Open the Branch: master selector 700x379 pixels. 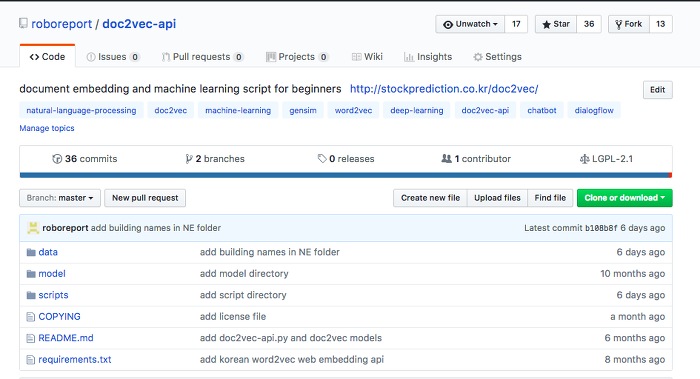click(x=60, y=198)
